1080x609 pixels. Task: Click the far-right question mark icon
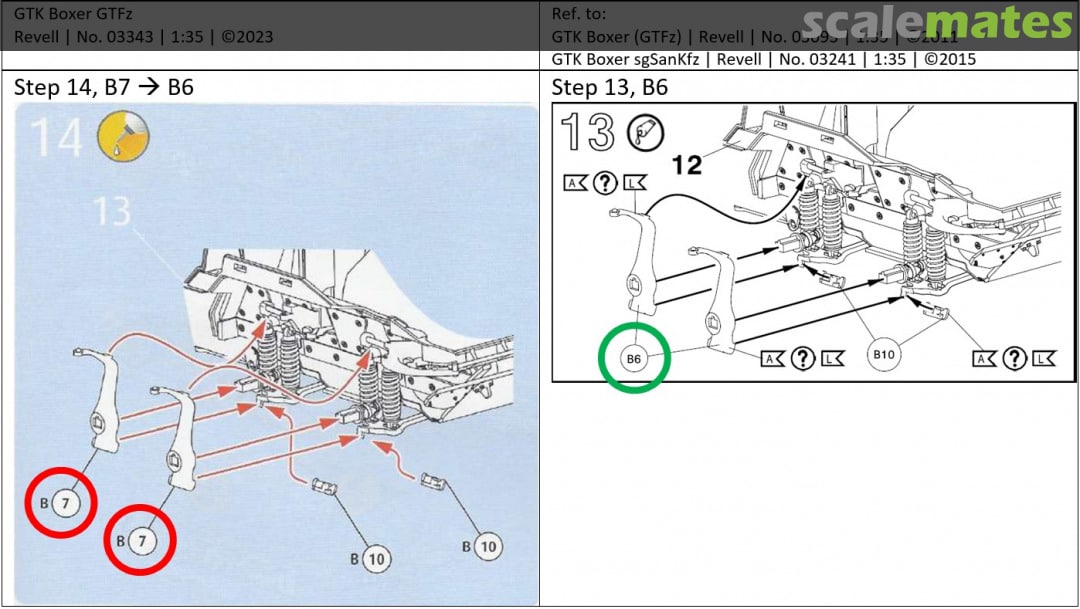(x=1015, y=358)
